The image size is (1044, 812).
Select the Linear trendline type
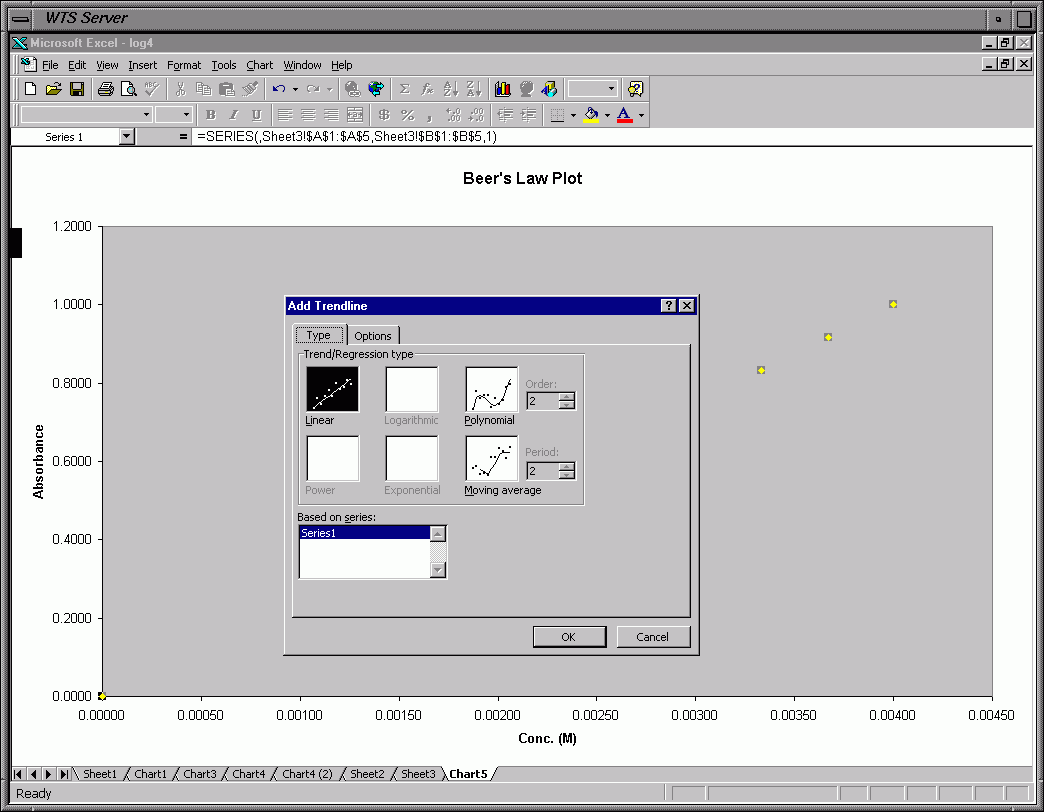[332, 390]
